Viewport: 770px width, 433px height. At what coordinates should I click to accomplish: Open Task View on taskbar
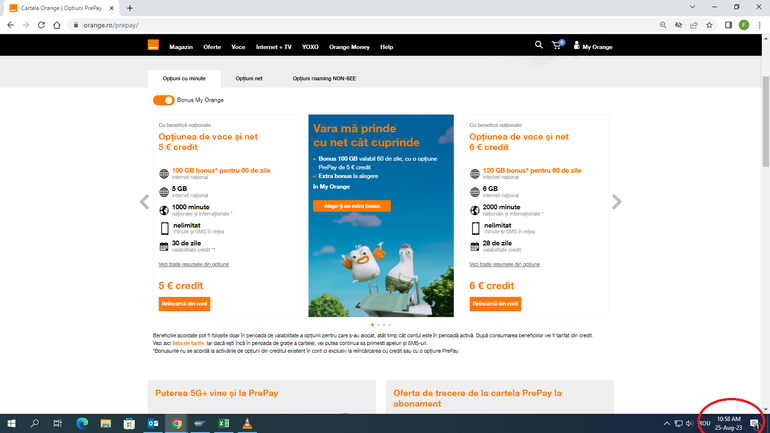(x=57, y=423)
